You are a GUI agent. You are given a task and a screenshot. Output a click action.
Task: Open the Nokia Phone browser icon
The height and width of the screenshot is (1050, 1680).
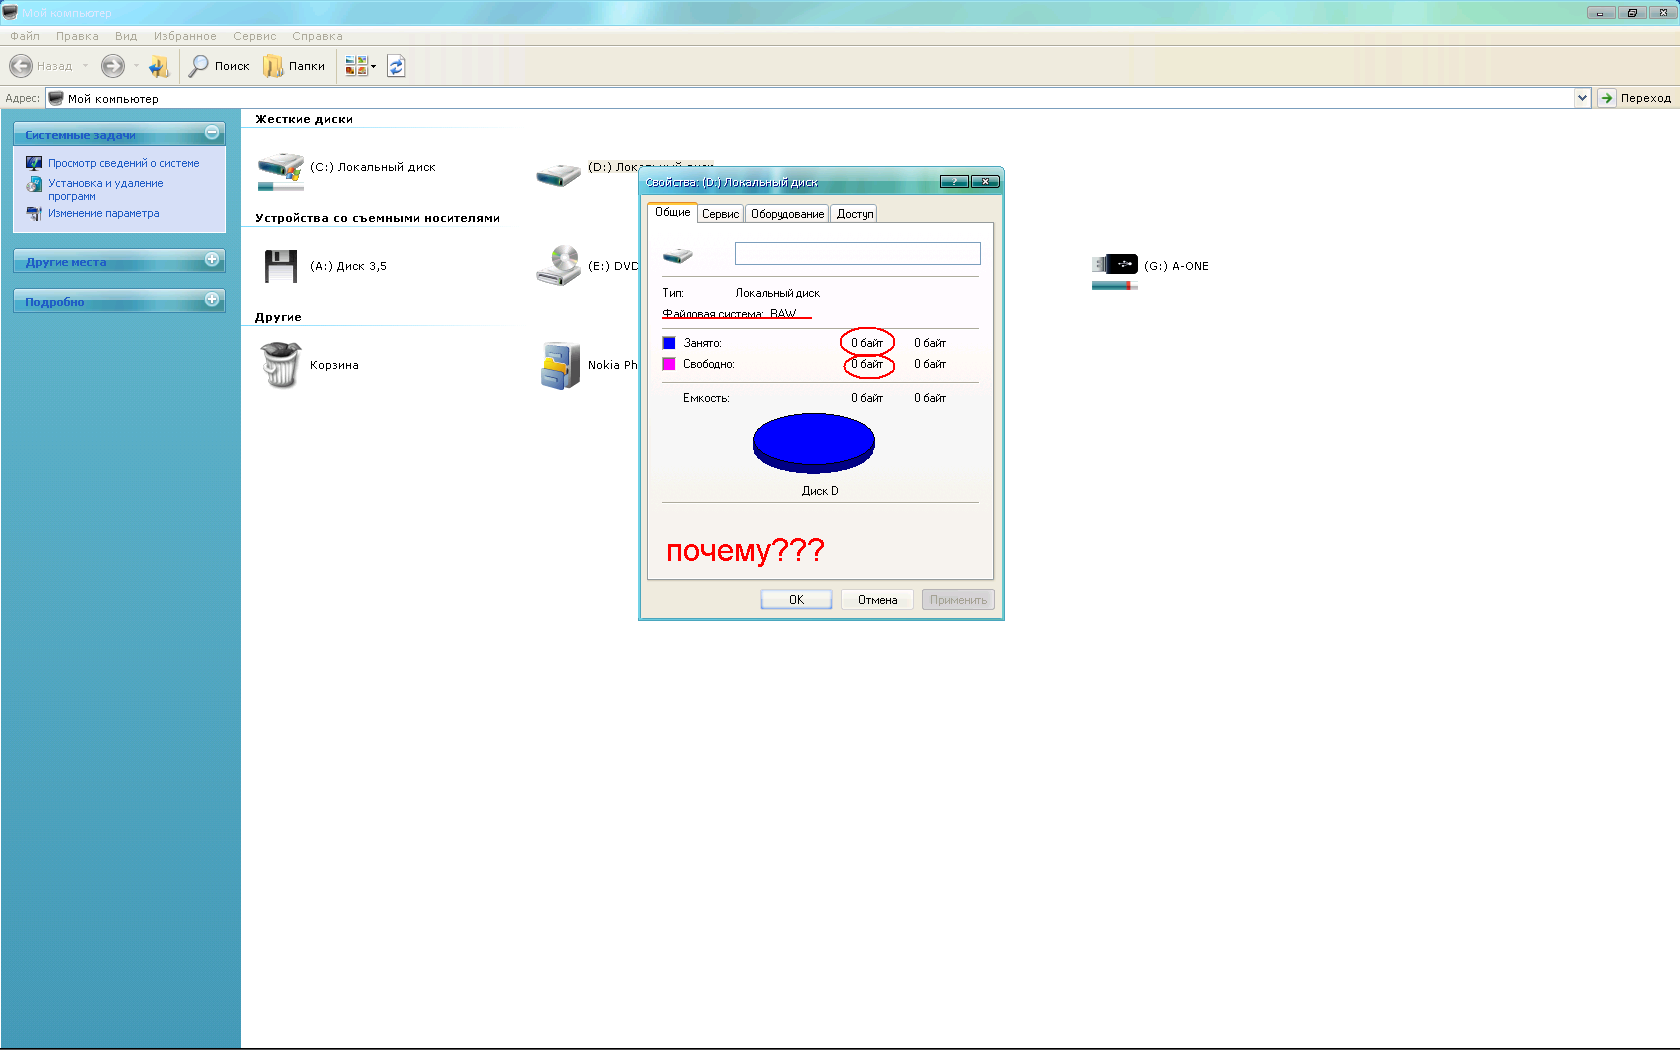click(560, 365)
